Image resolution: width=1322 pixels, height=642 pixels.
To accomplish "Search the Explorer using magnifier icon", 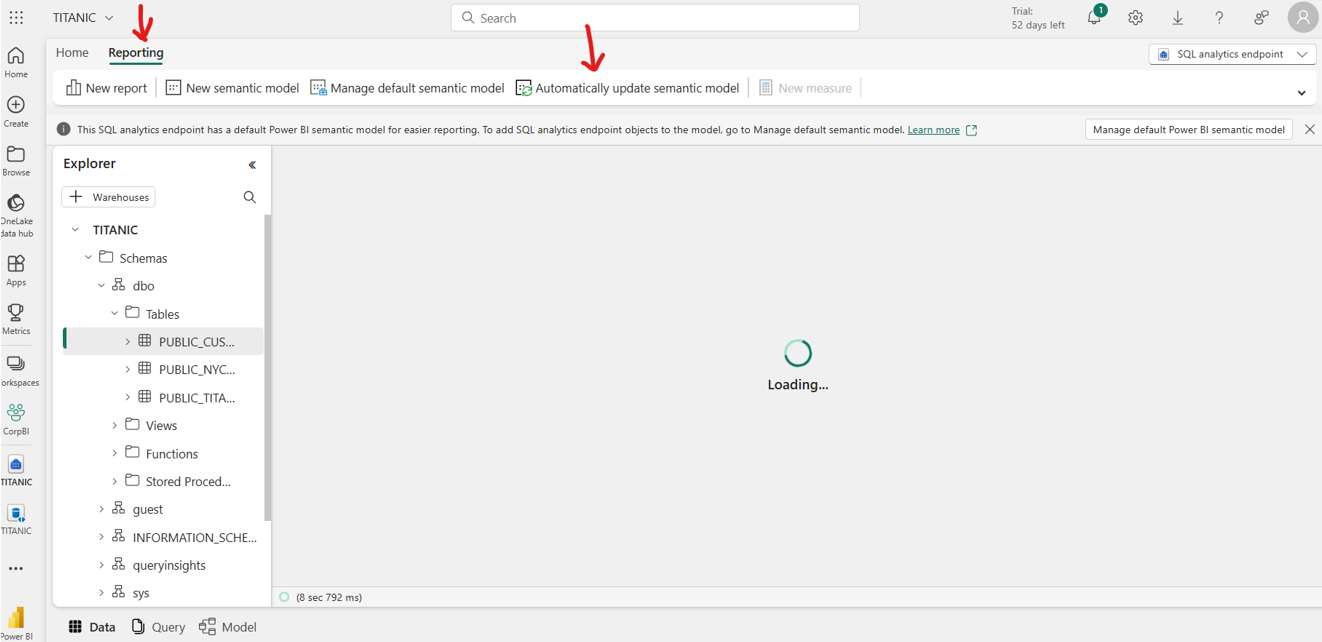I will 249,197.
